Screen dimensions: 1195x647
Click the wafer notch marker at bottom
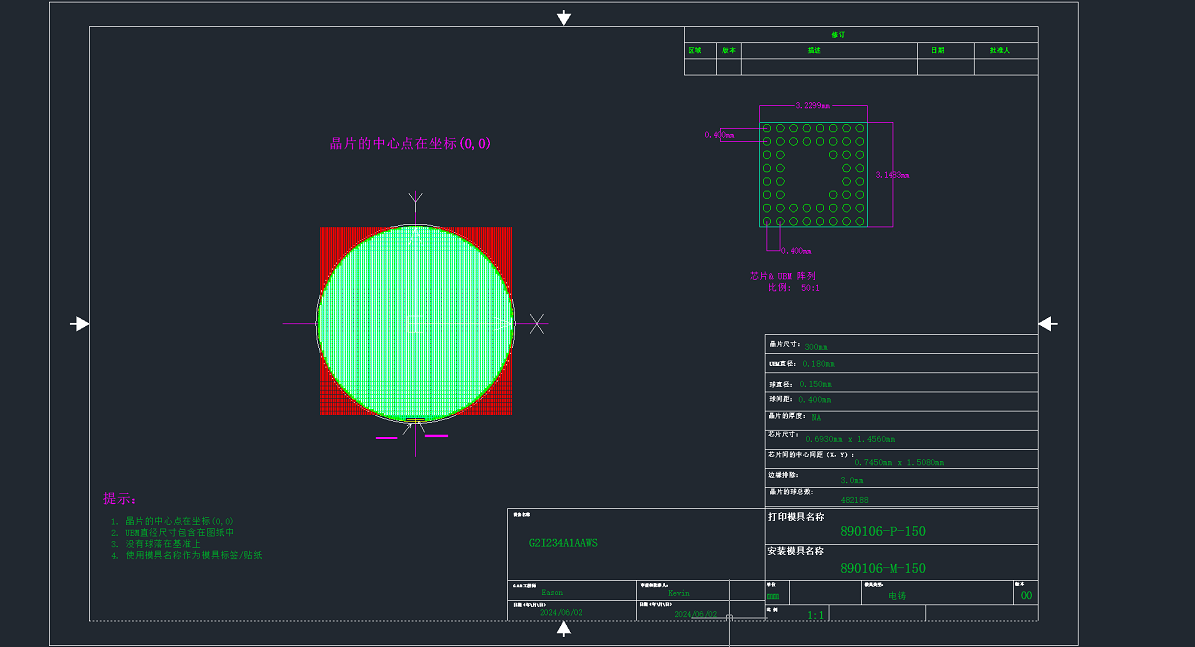pos(415,421)
